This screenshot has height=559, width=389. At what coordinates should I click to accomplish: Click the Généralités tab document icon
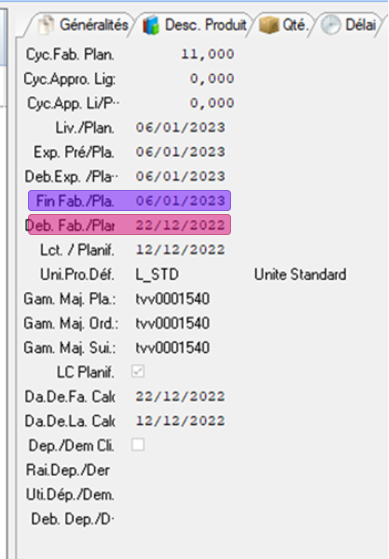46,25
